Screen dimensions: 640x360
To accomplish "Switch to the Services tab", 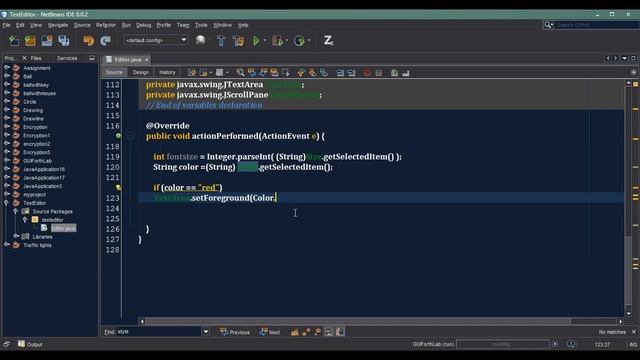I will (67, 58).
